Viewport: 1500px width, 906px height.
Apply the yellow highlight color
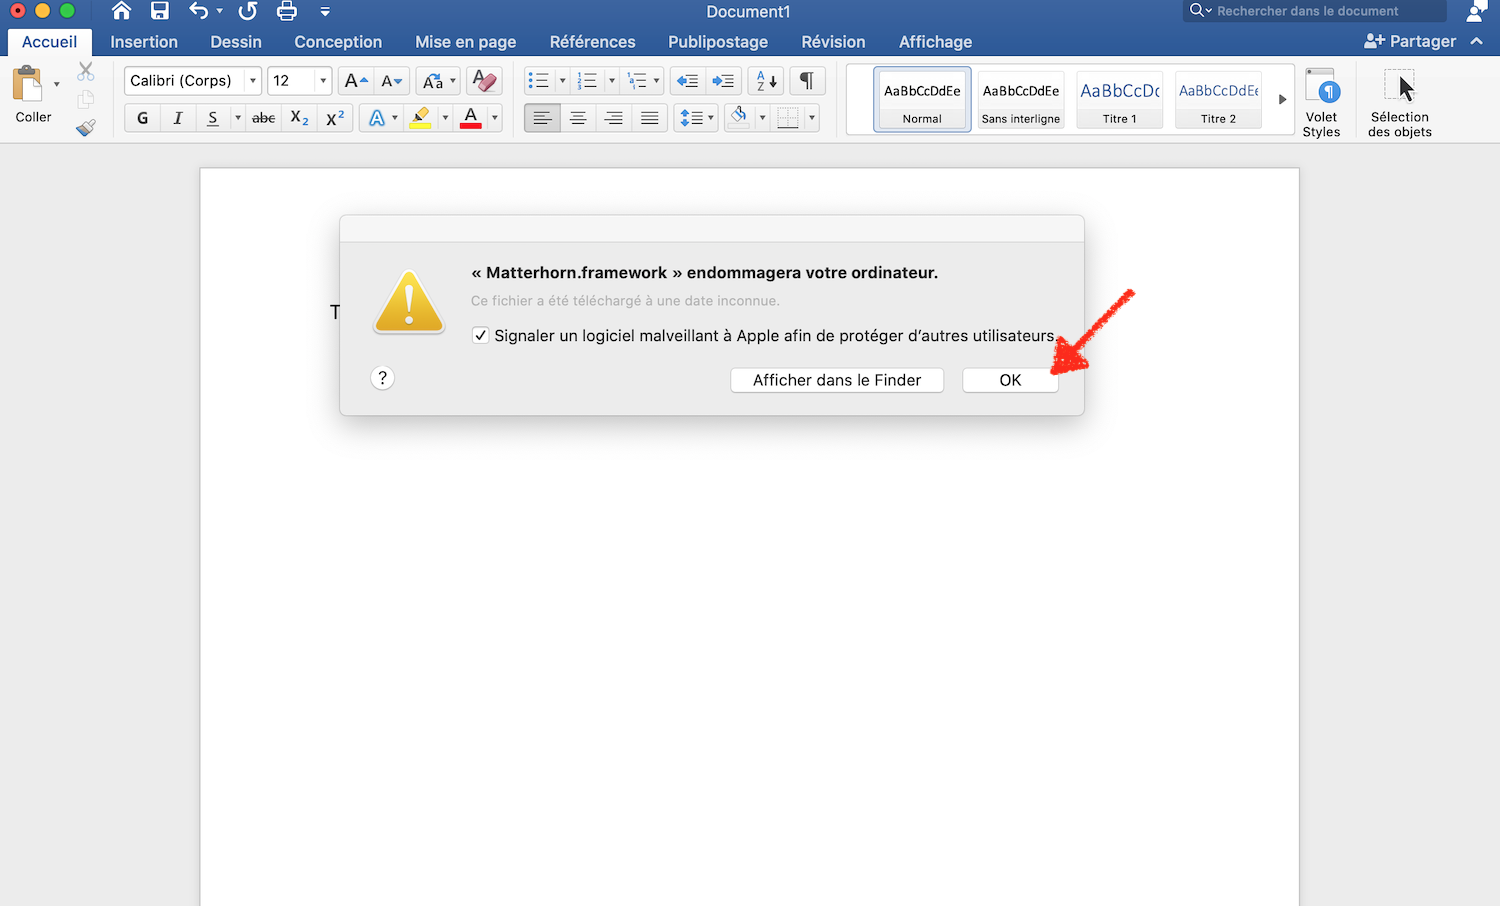[x=421, y=118]
